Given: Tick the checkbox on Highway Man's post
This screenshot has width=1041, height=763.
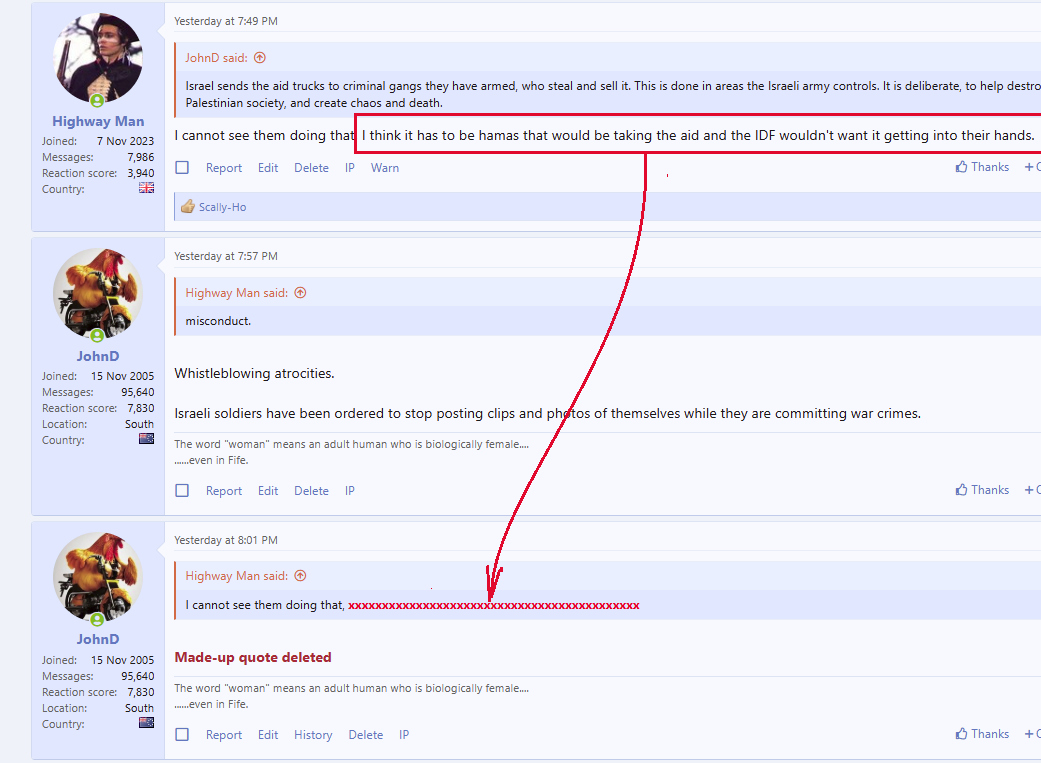Looking at the screenshot, I should (182, 168).
